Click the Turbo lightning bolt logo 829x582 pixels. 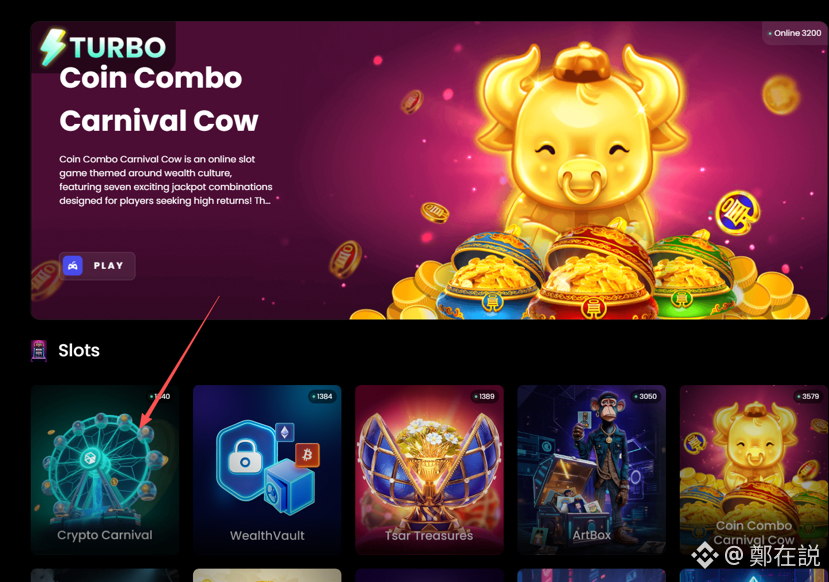[53, 47]
